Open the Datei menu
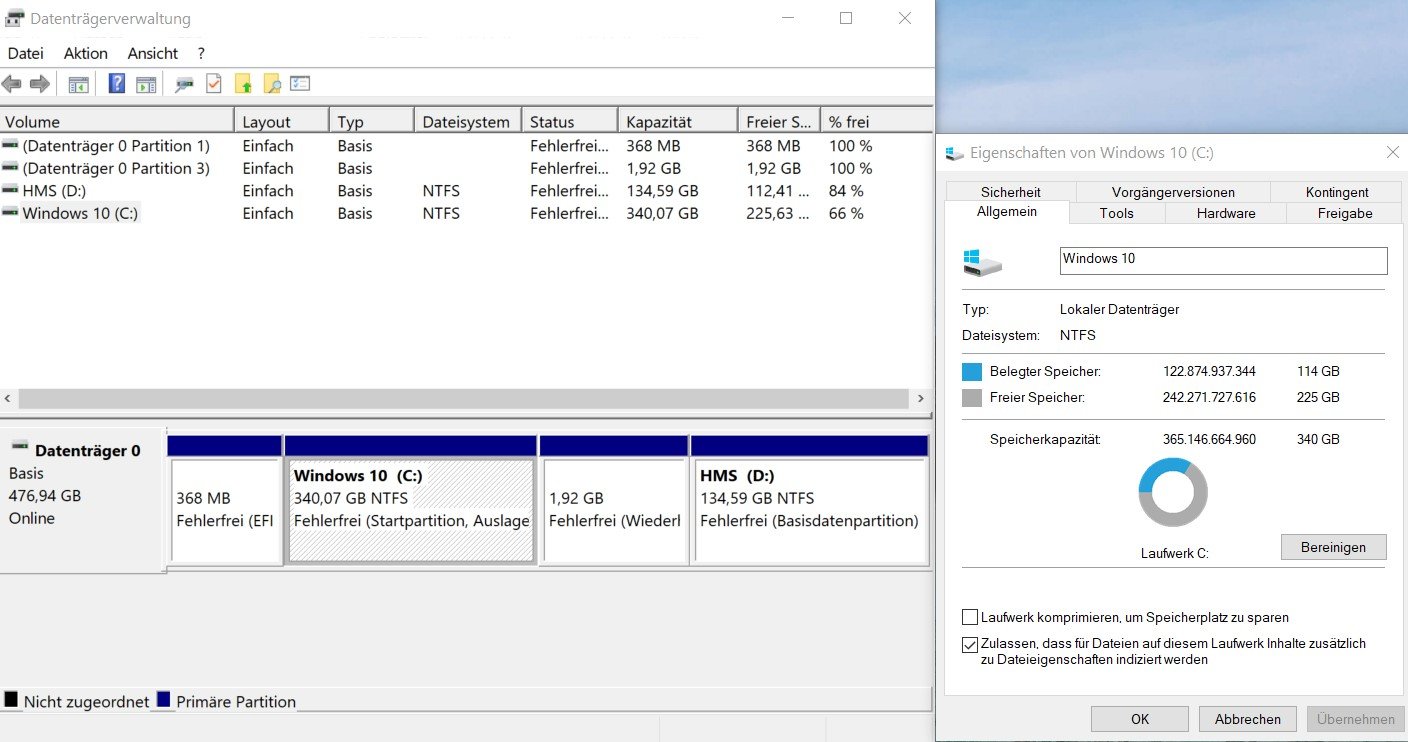This screenshot has height=742, width=1408. click(x=26, y=53)
